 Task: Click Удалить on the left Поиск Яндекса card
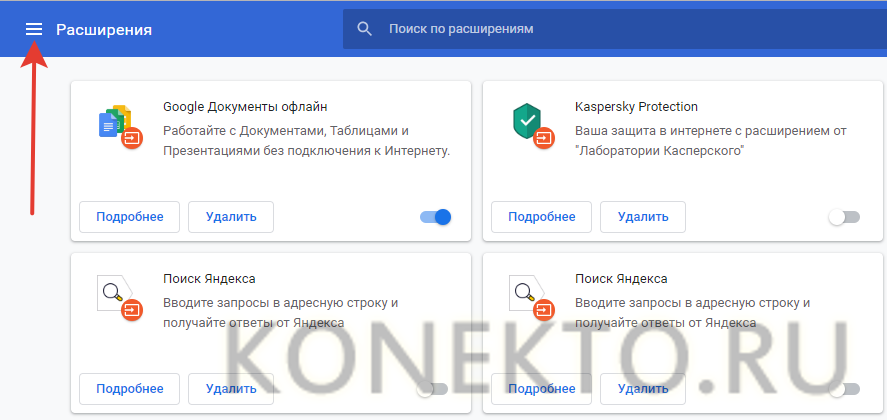[231, 388]
